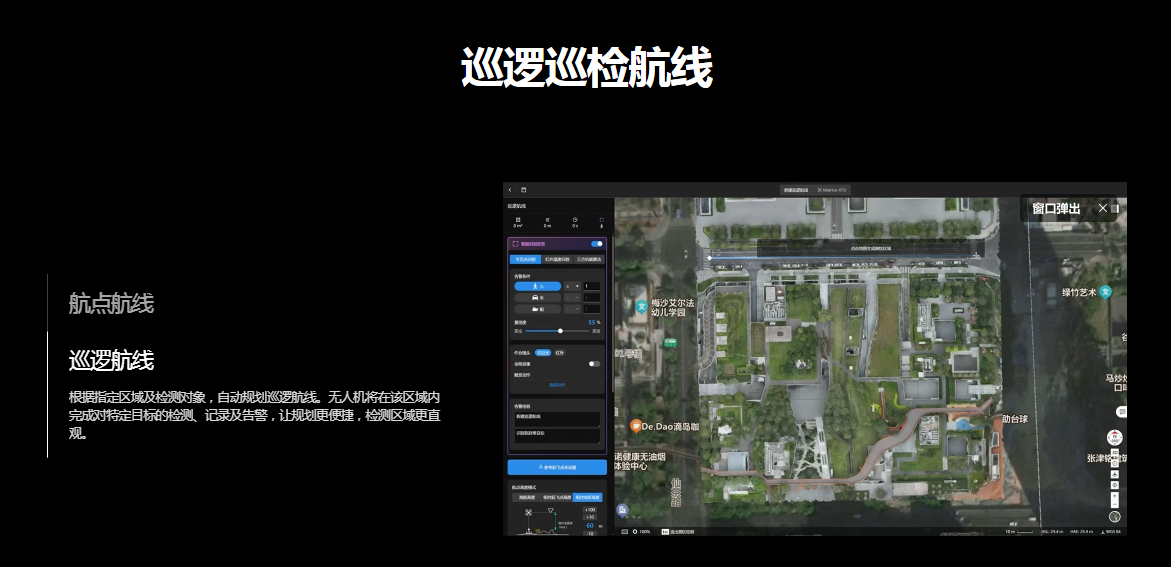
Task: Click the De.Dao coffee map marker
Action: [x=635, y=426]
